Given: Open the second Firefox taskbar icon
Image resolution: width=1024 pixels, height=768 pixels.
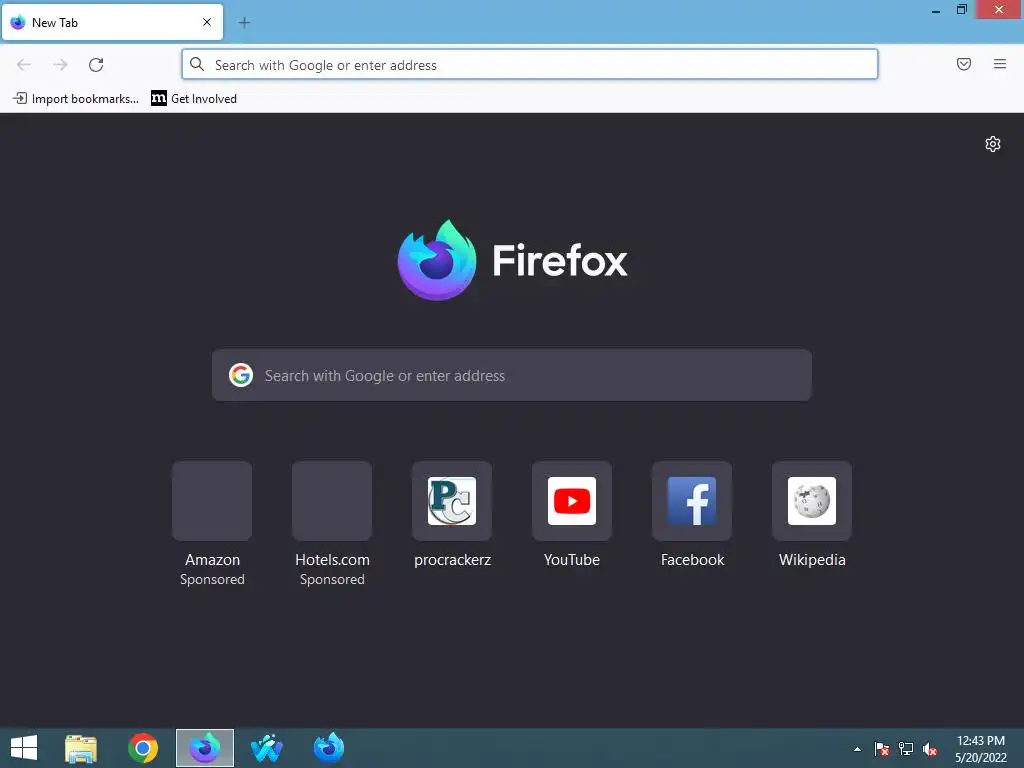Looking at the screenshot, I should [x=328, y=748].
